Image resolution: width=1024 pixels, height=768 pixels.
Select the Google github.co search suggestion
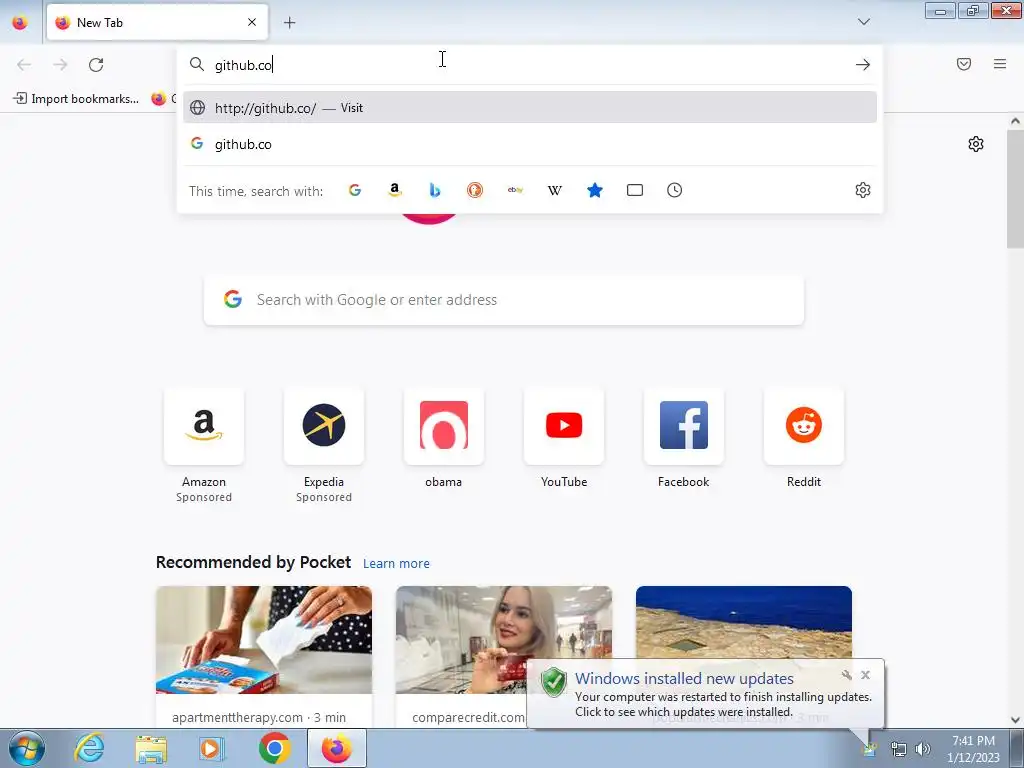(530, 144)
